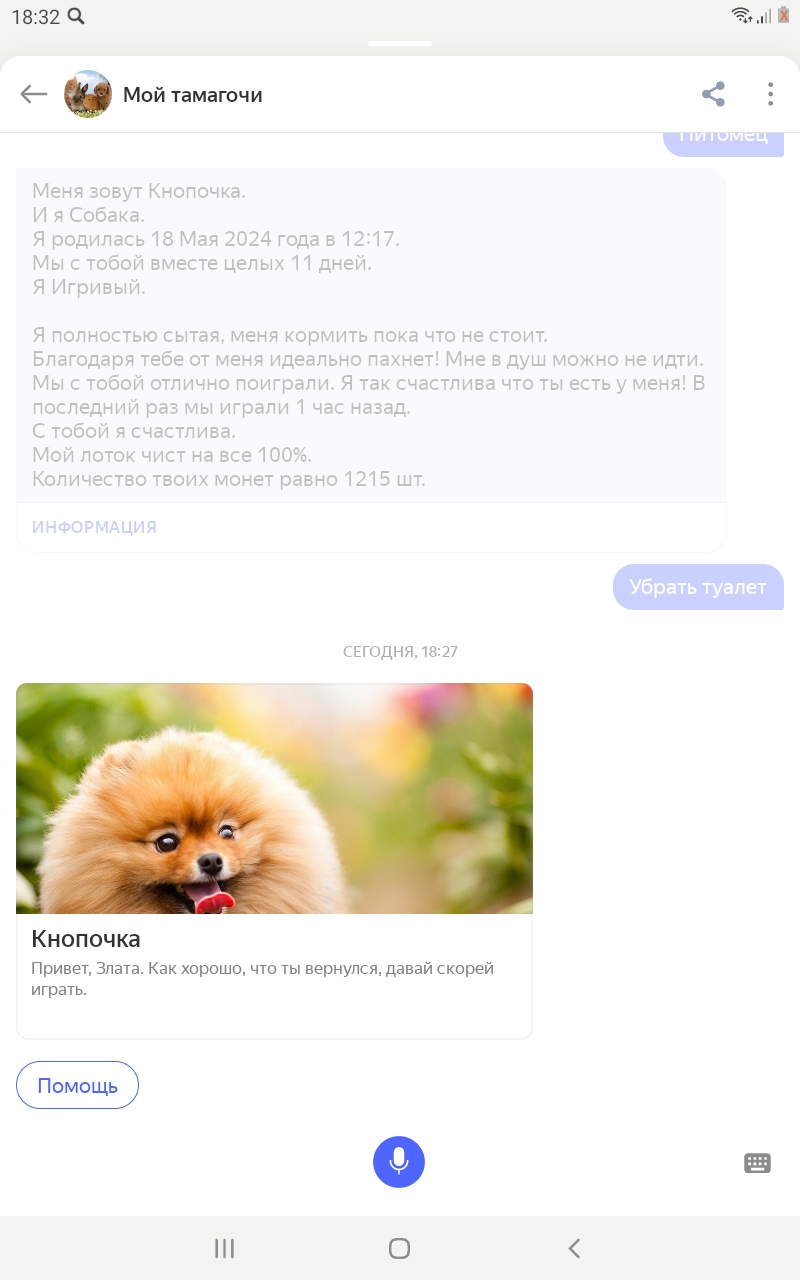Viewport: 800px width, 1280px height.
Task: Select the Убрать туалет message bubble
Action: click(698, 587)
